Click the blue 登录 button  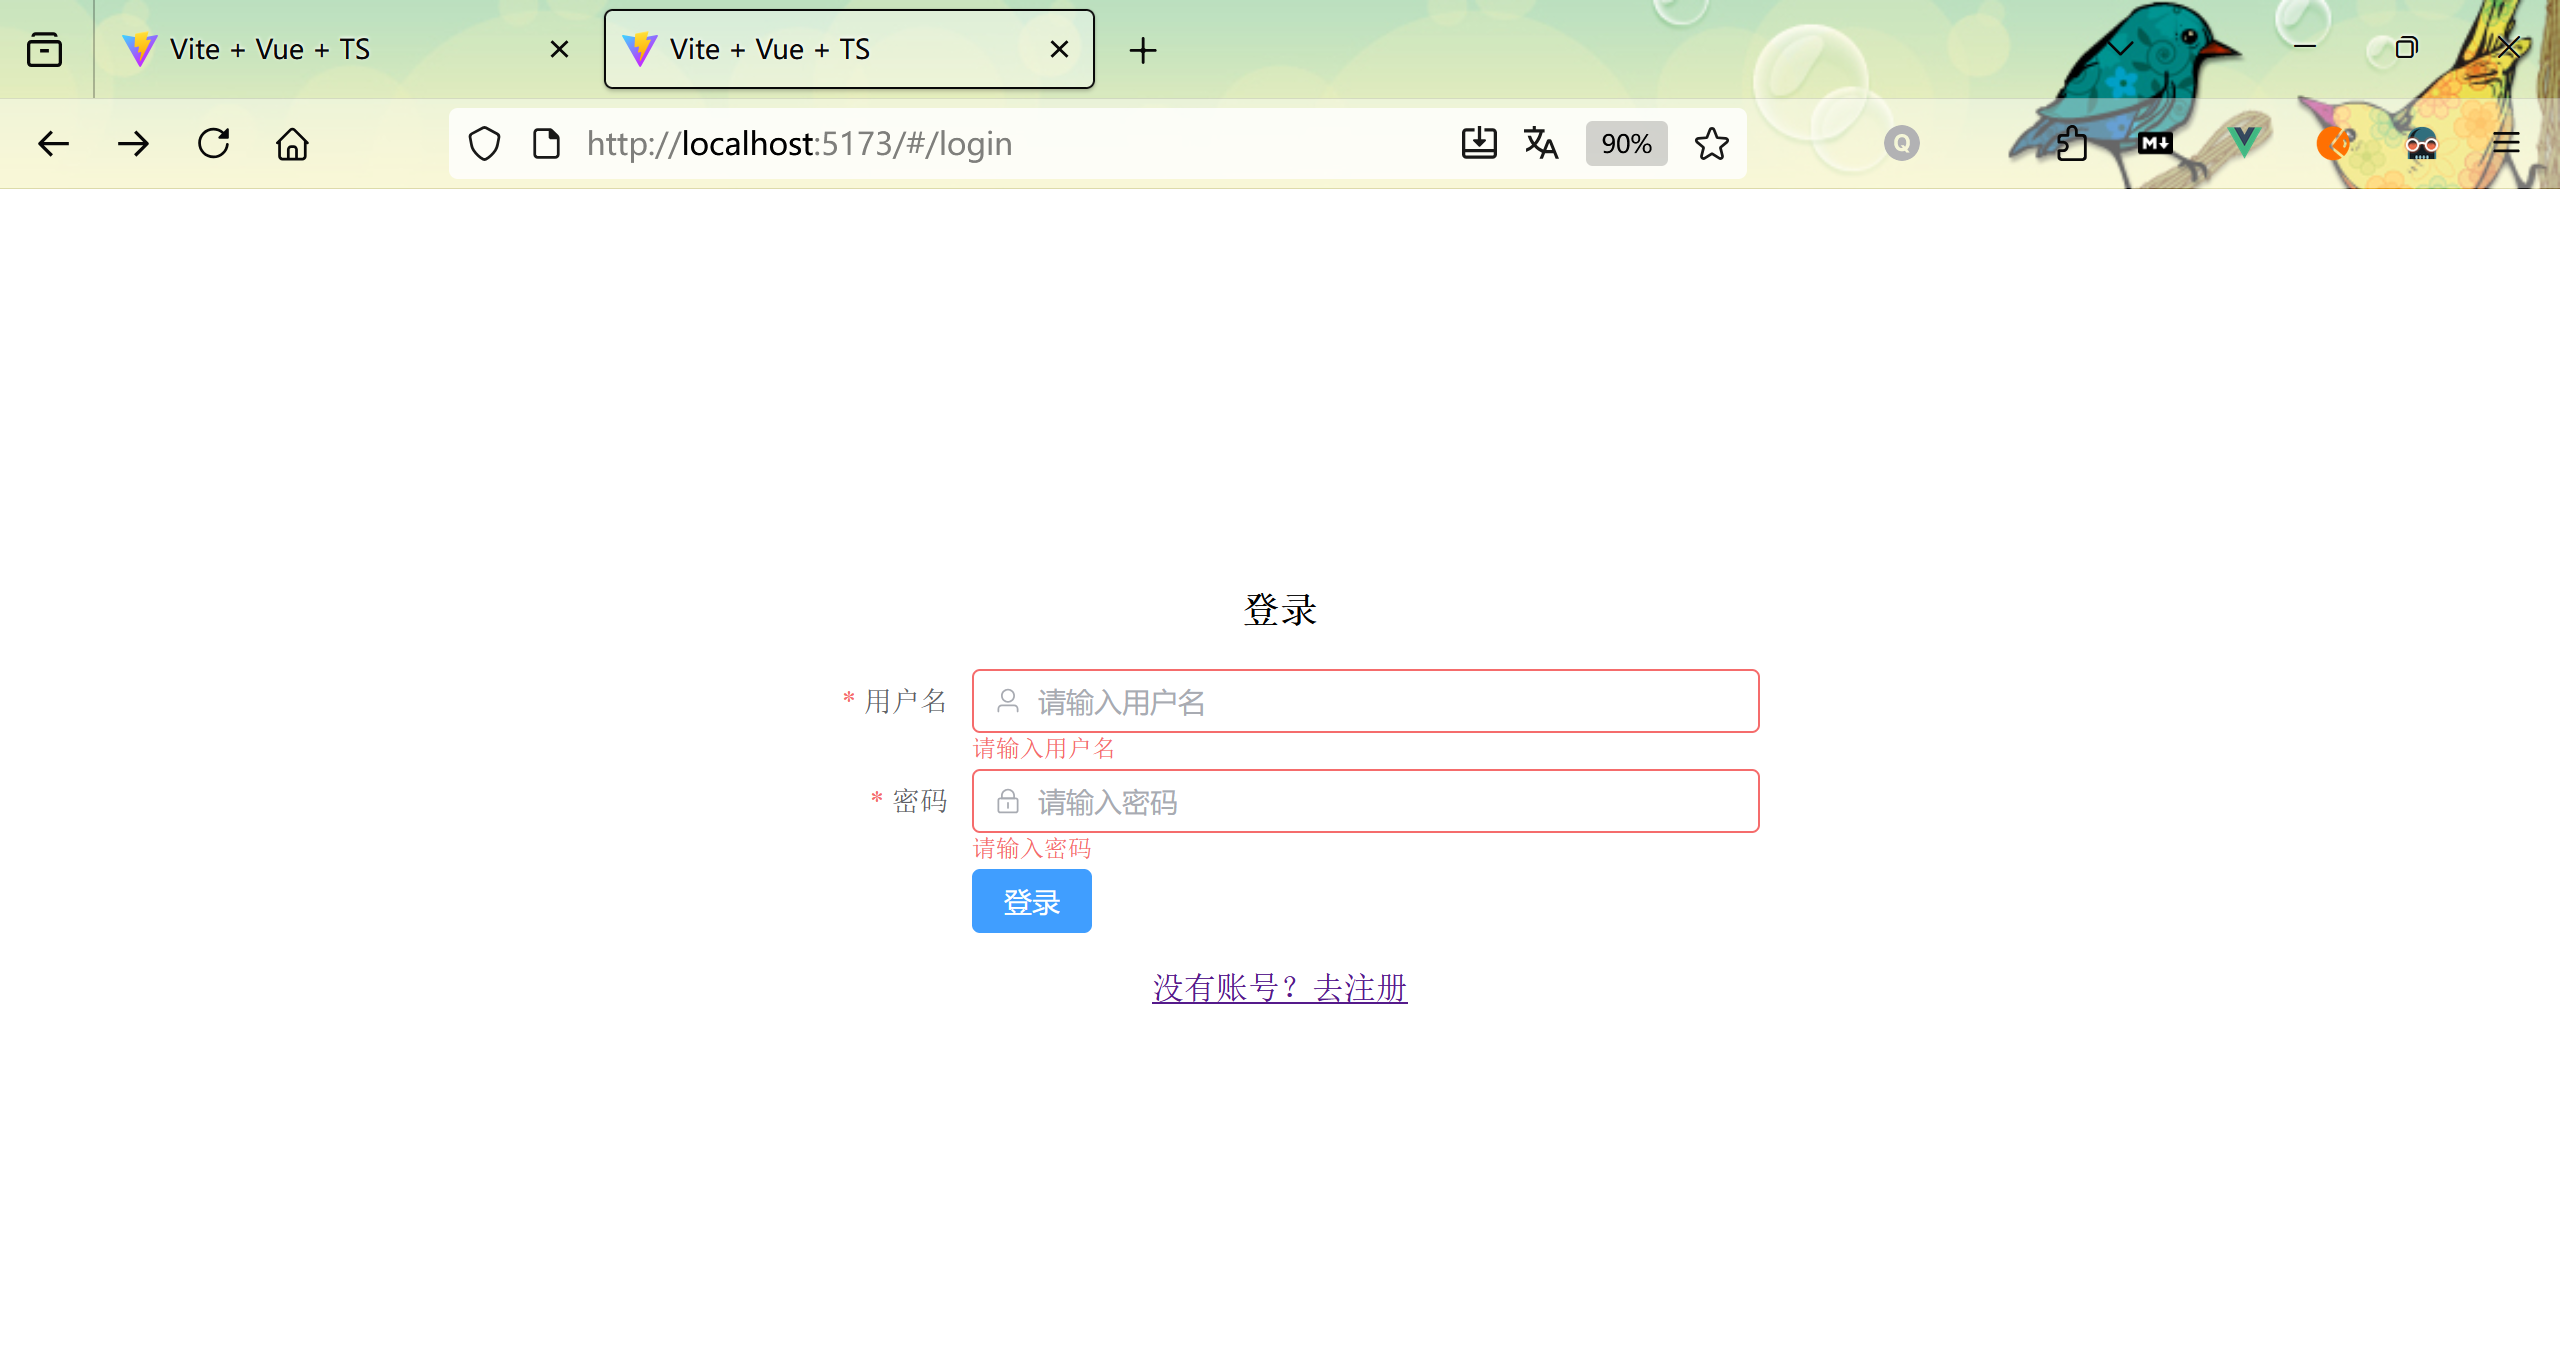coord(1031,901)
